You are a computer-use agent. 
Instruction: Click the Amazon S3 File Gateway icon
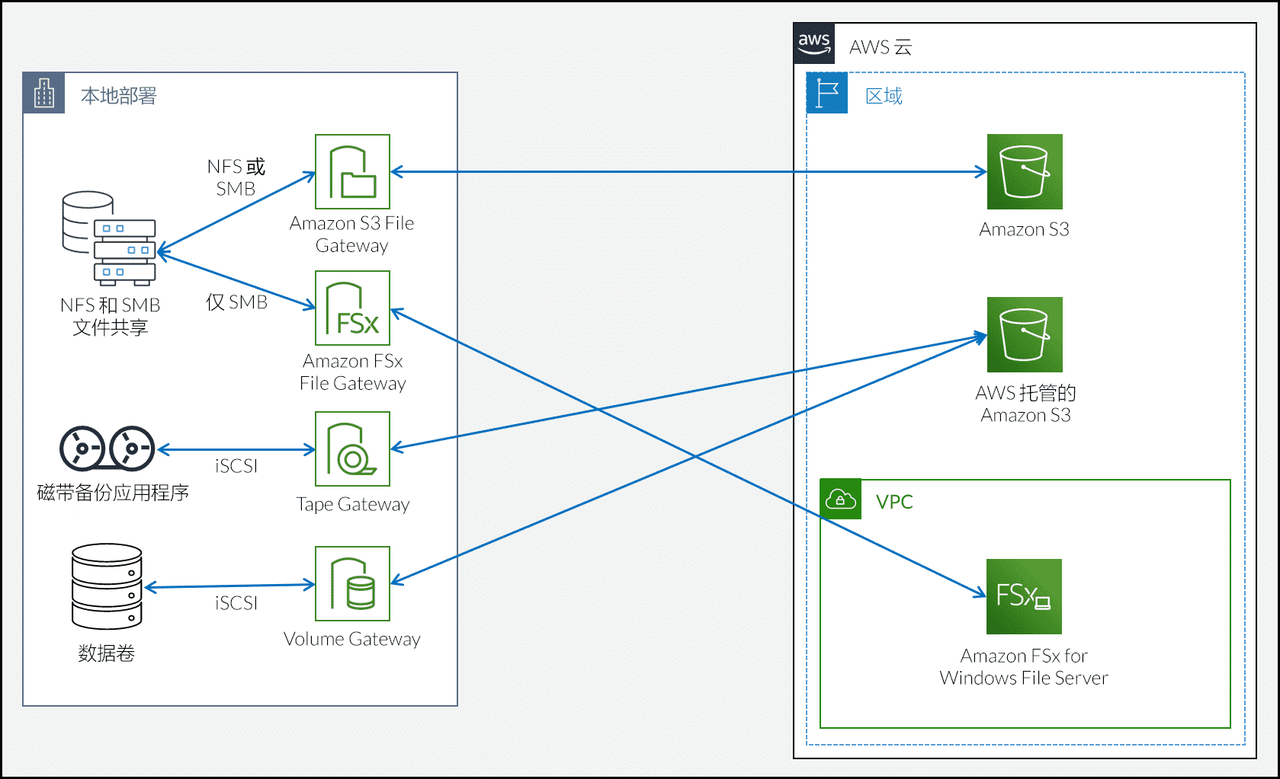pos(352,172)
